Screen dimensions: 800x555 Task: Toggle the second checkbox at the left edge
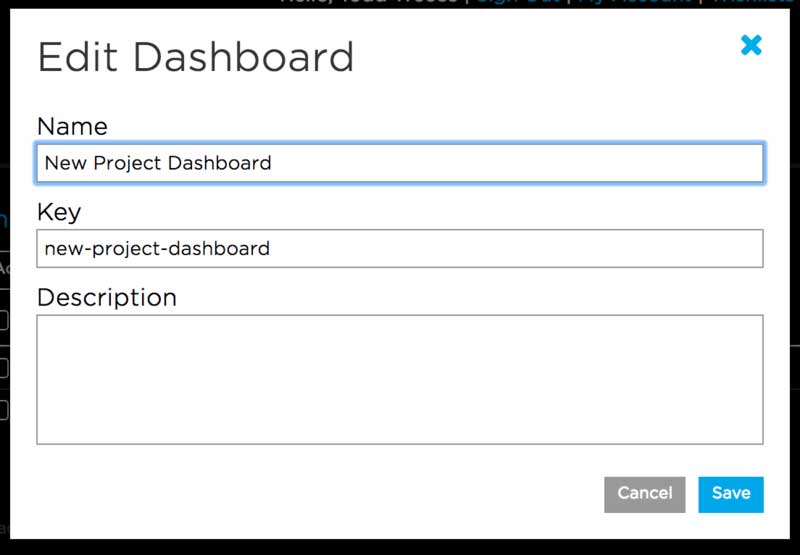[3, 367]
